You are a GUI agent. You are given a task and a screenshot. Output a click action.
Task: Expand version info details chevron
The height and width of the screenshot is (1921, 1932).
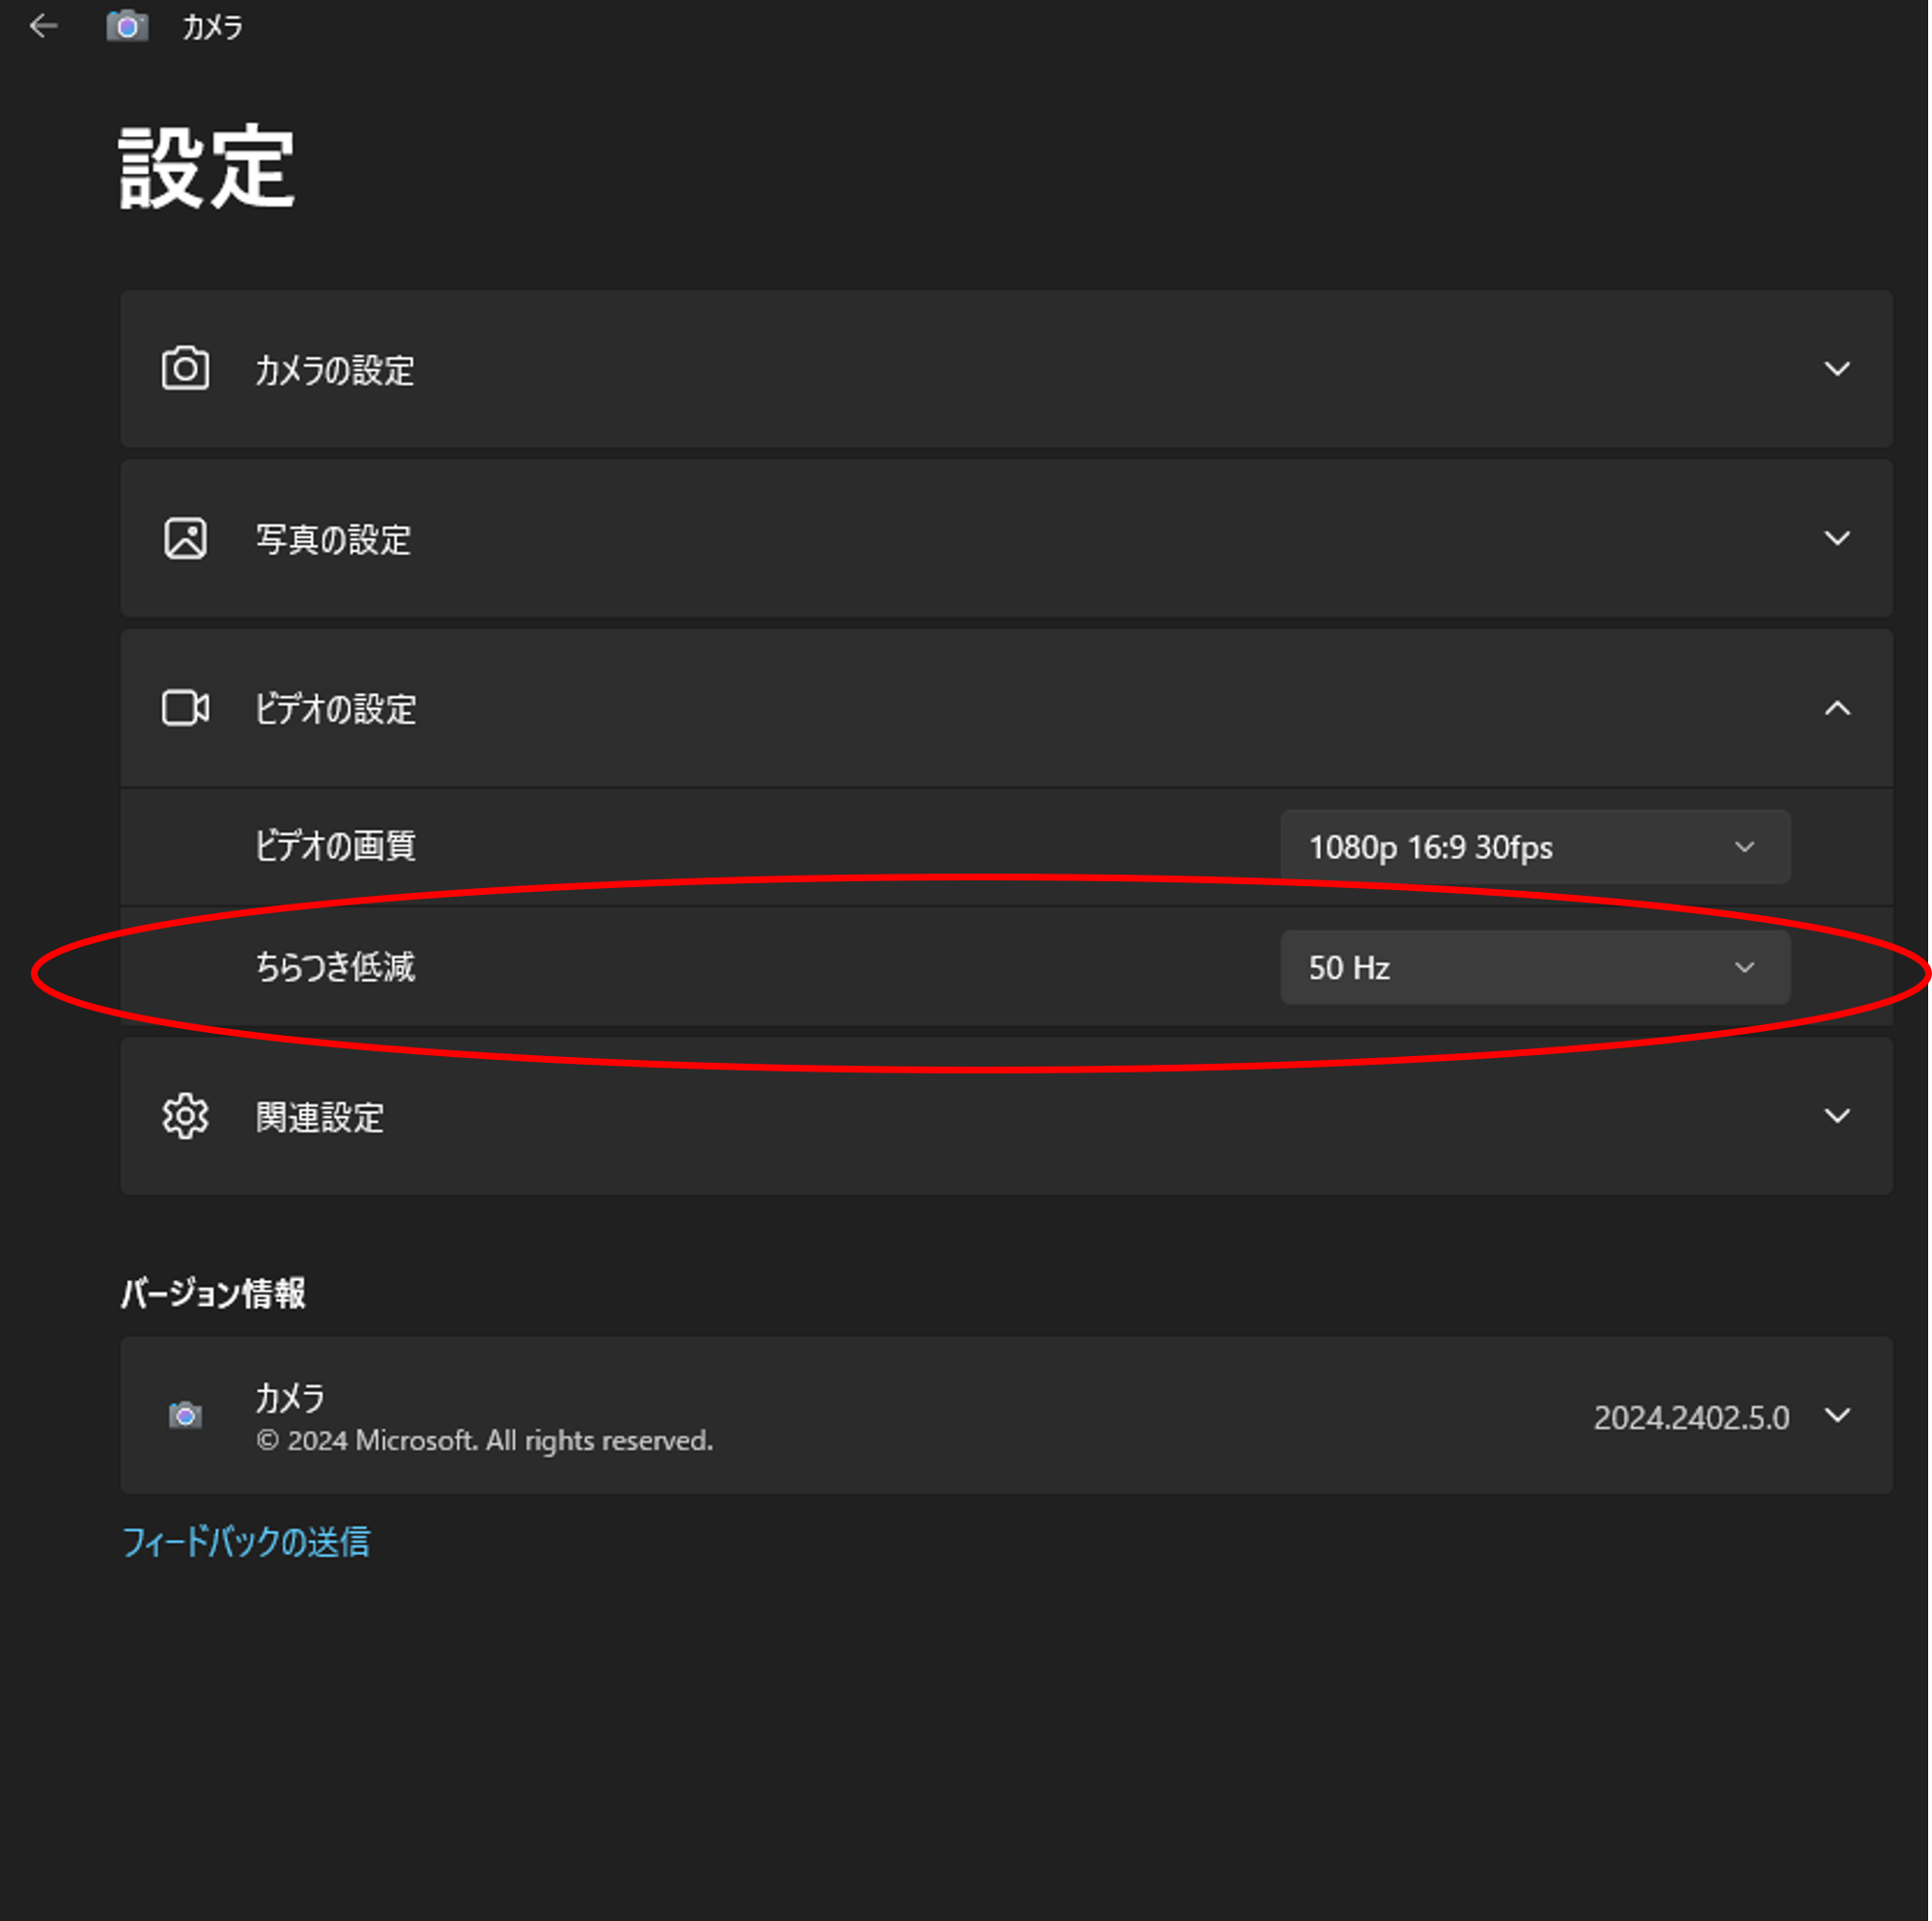coord(1836,1415)
